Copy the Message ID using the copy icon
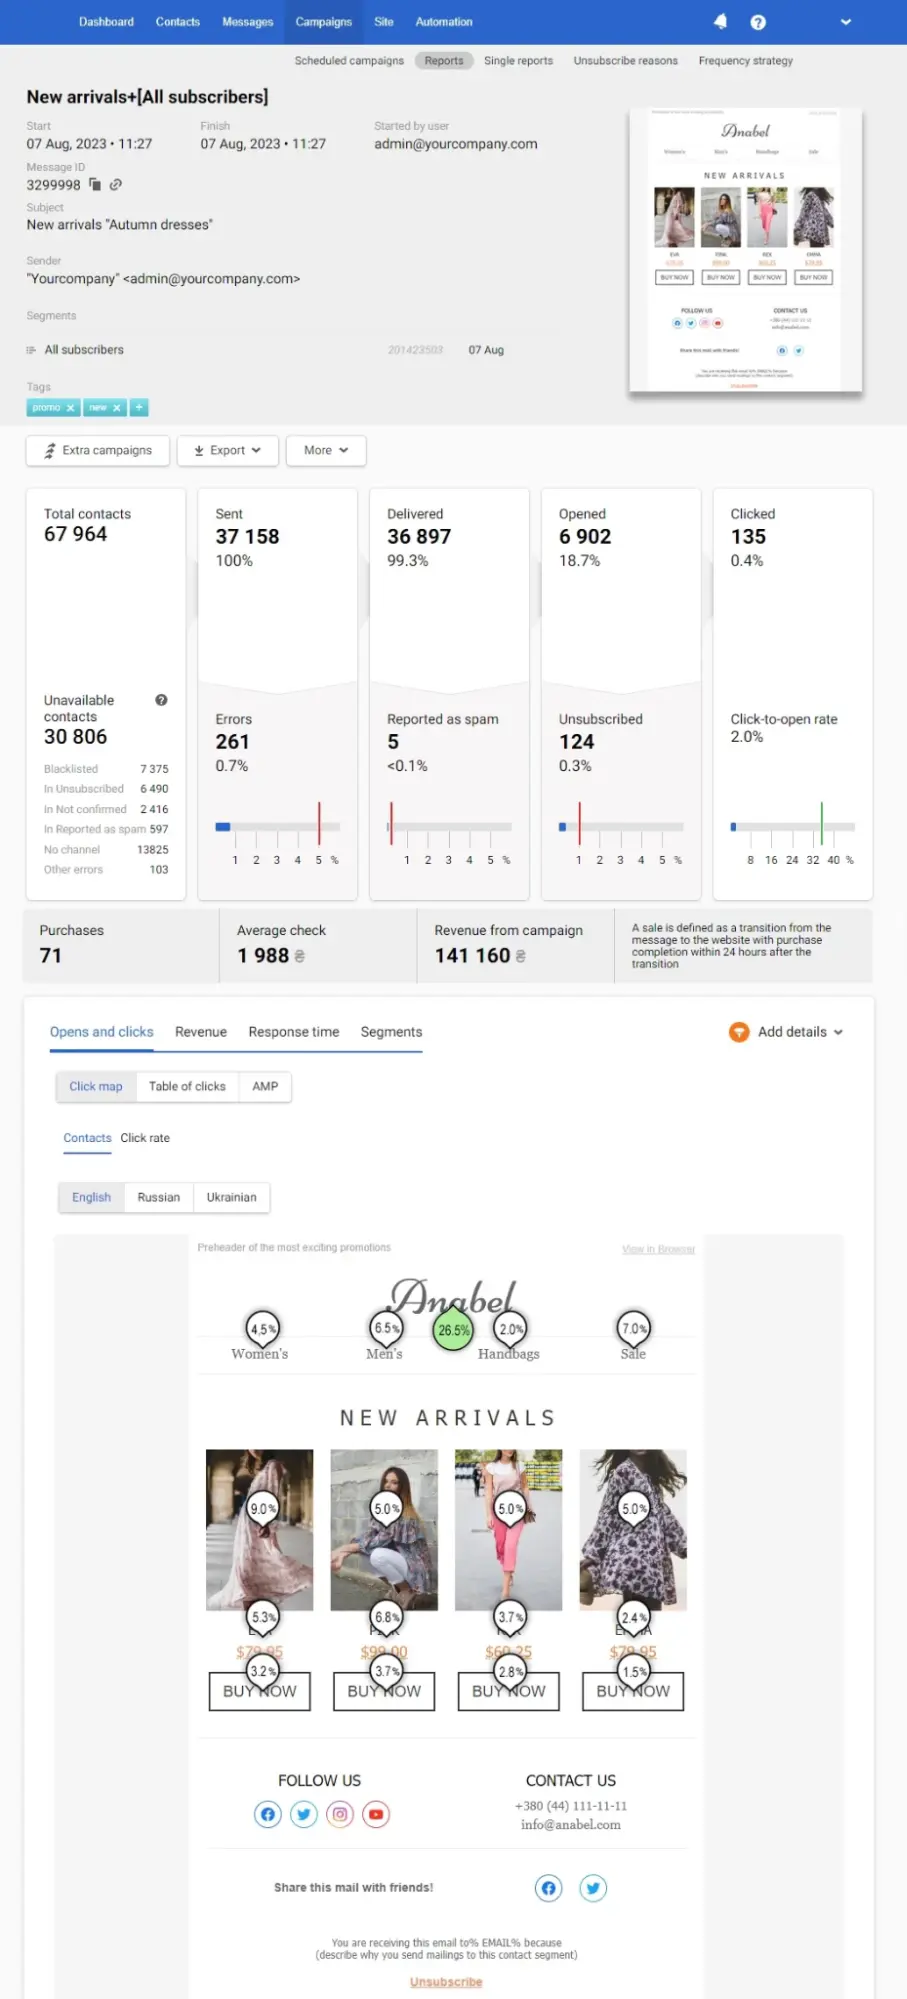 pyautogui.click(x=95, y=185)
